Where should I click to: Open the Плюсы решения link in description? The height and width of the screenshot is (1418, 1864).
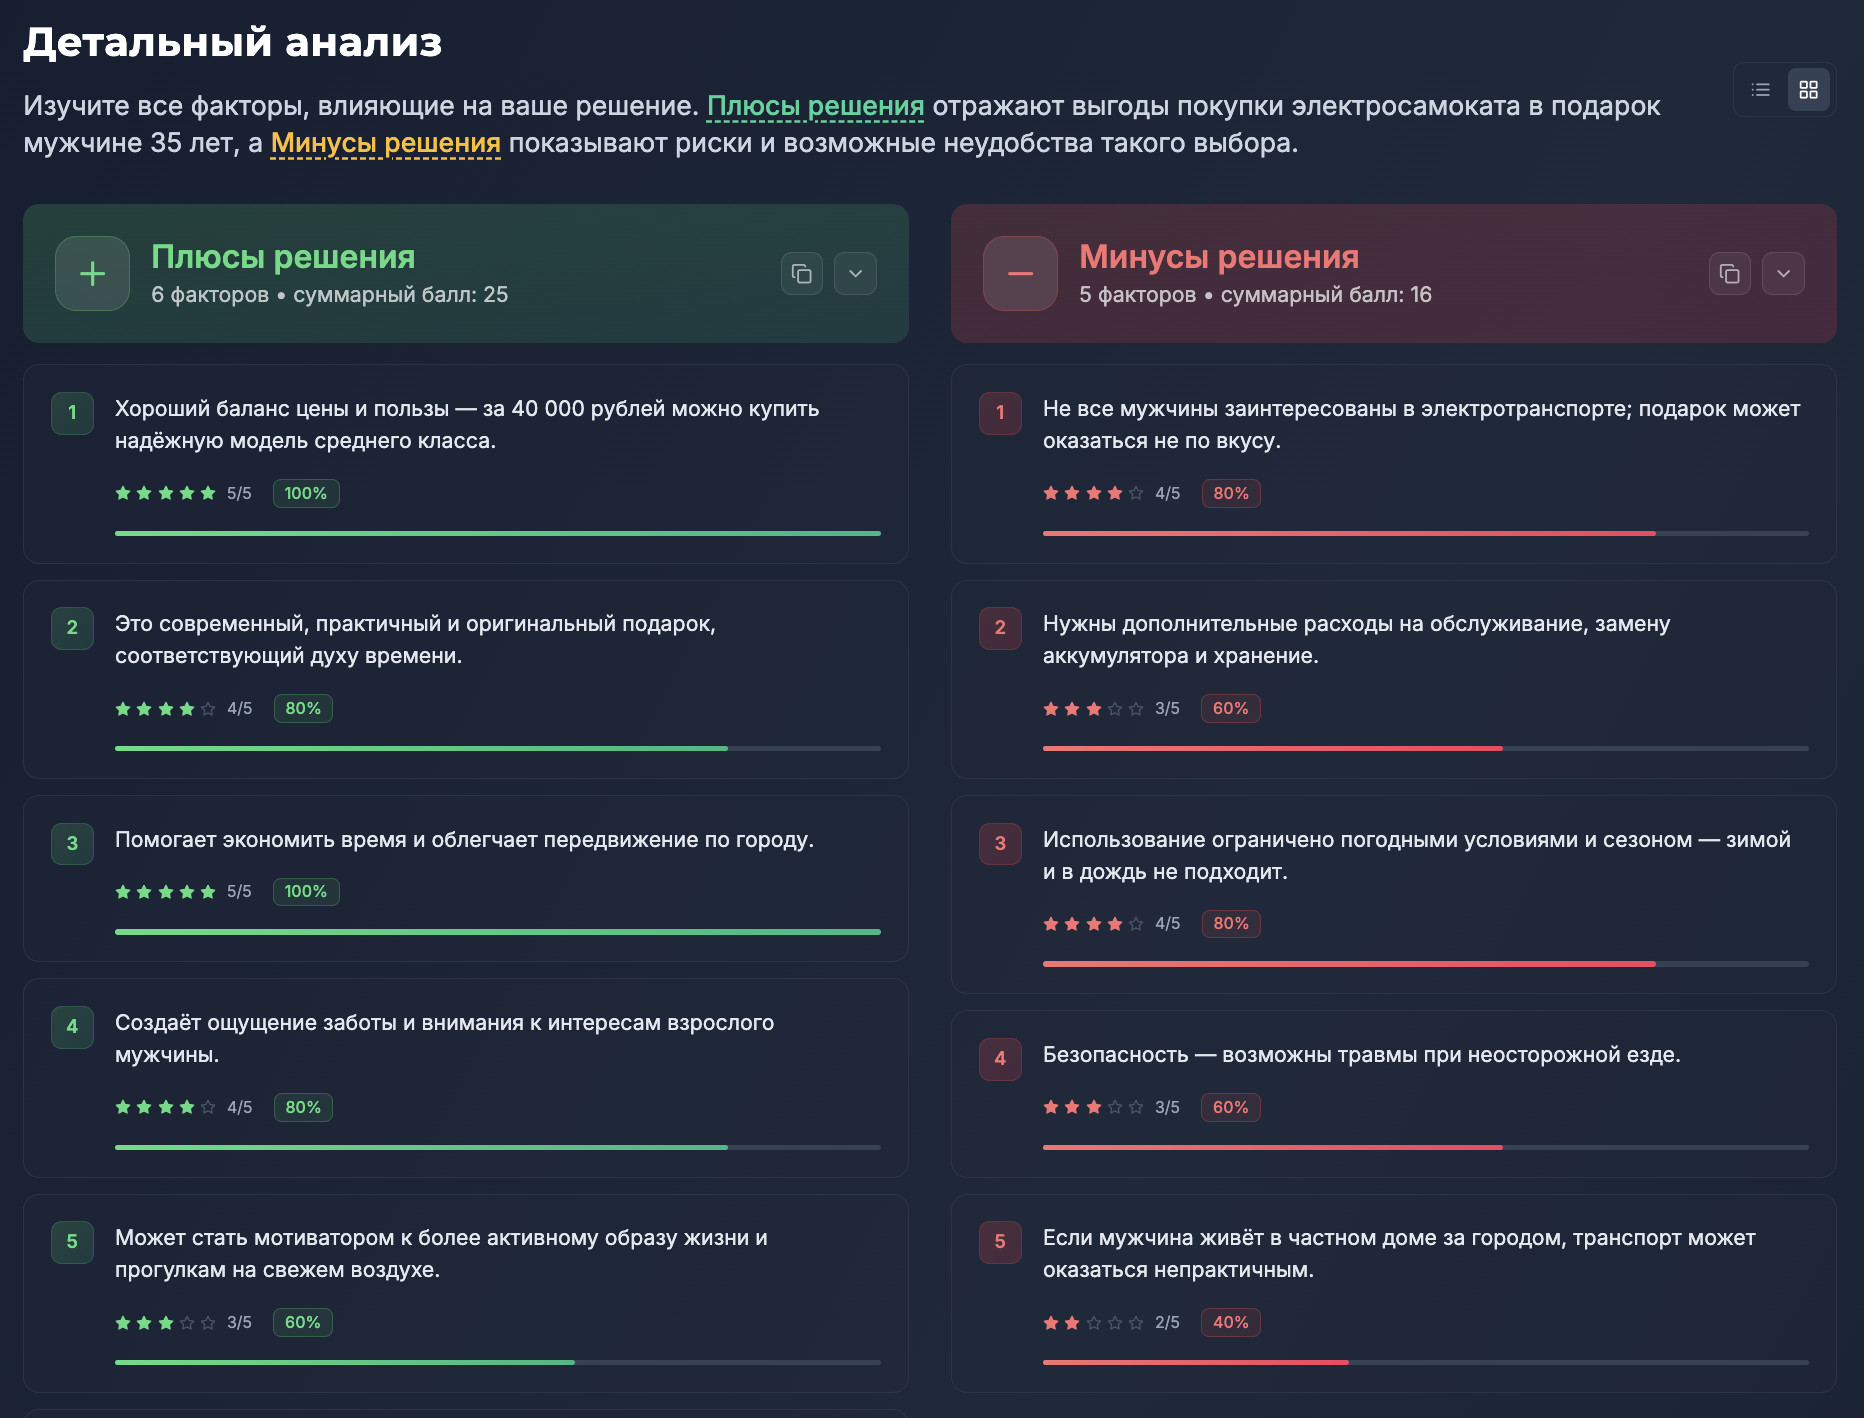[815, 106]
